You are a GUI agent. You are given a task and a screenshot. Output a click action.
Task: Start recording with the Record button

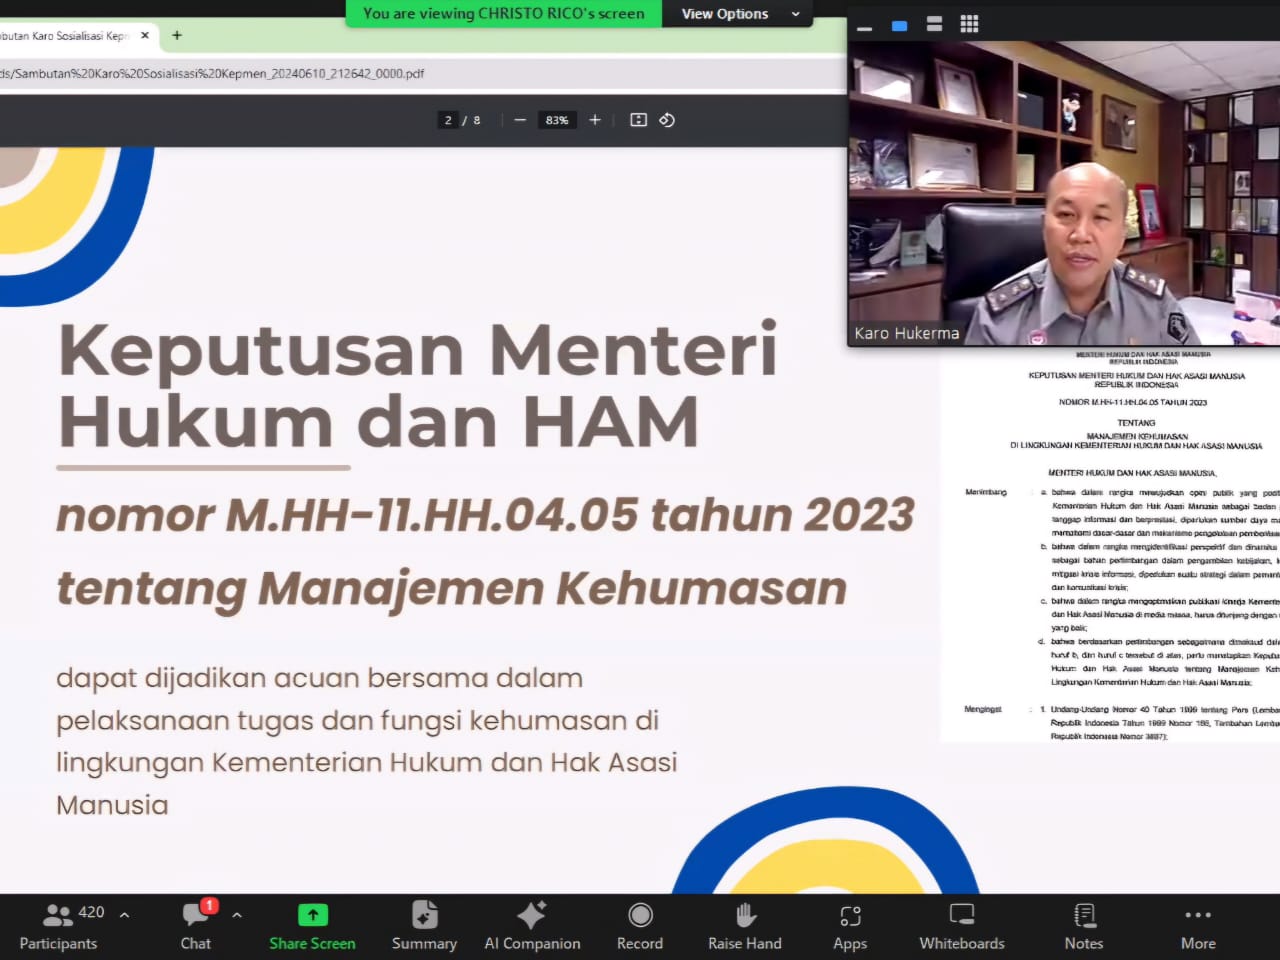[x=640, y=927]
